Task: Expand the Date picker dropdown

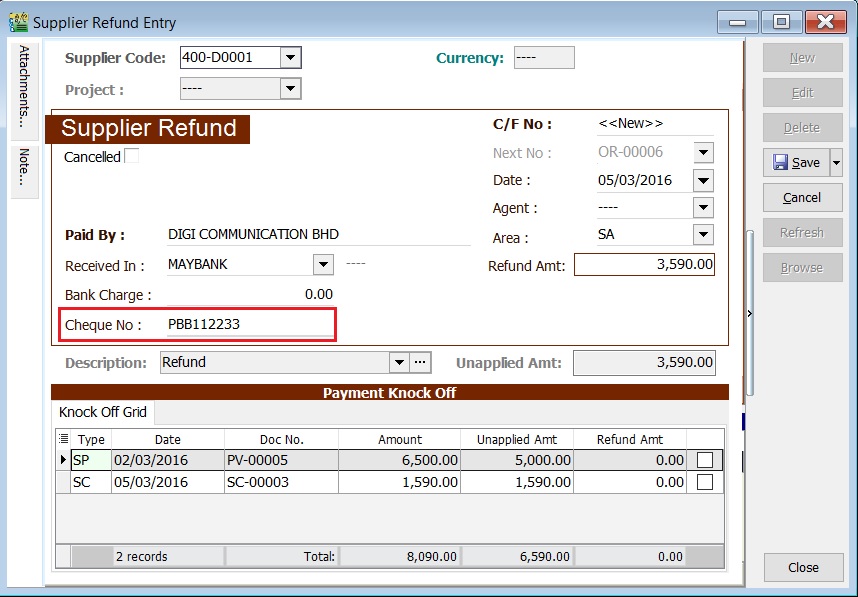Action: pos(703,181)
